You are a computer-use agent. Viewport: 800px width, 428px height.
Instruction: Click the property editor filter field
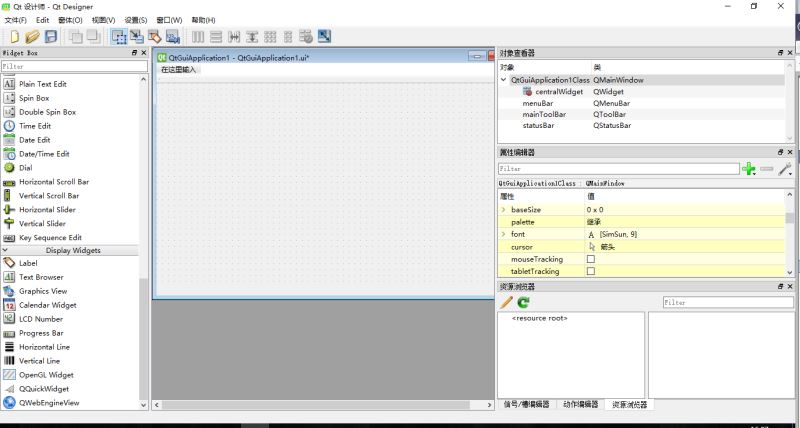[x=618, y=168]
